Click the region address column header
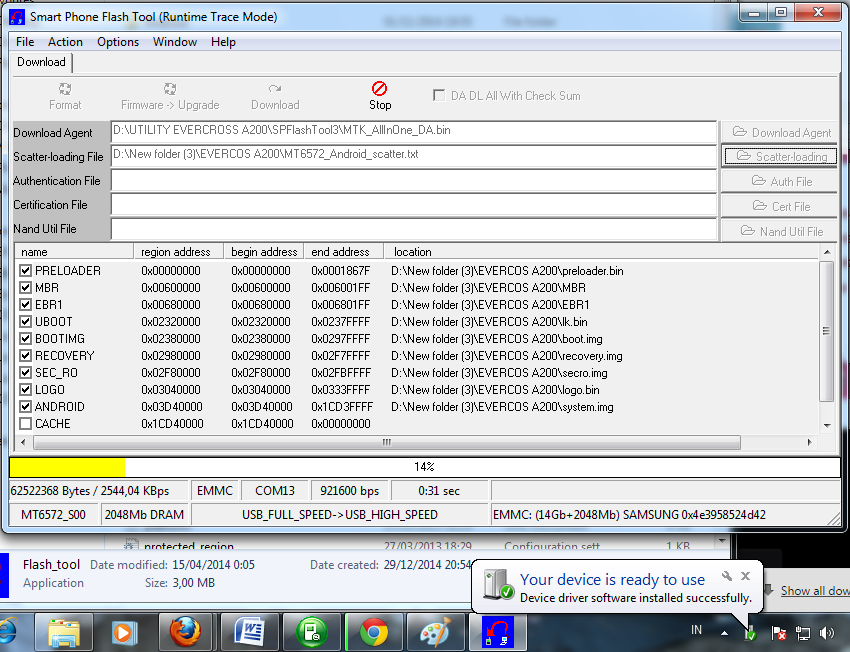850x652 pixels. click(x=179, y=252)
